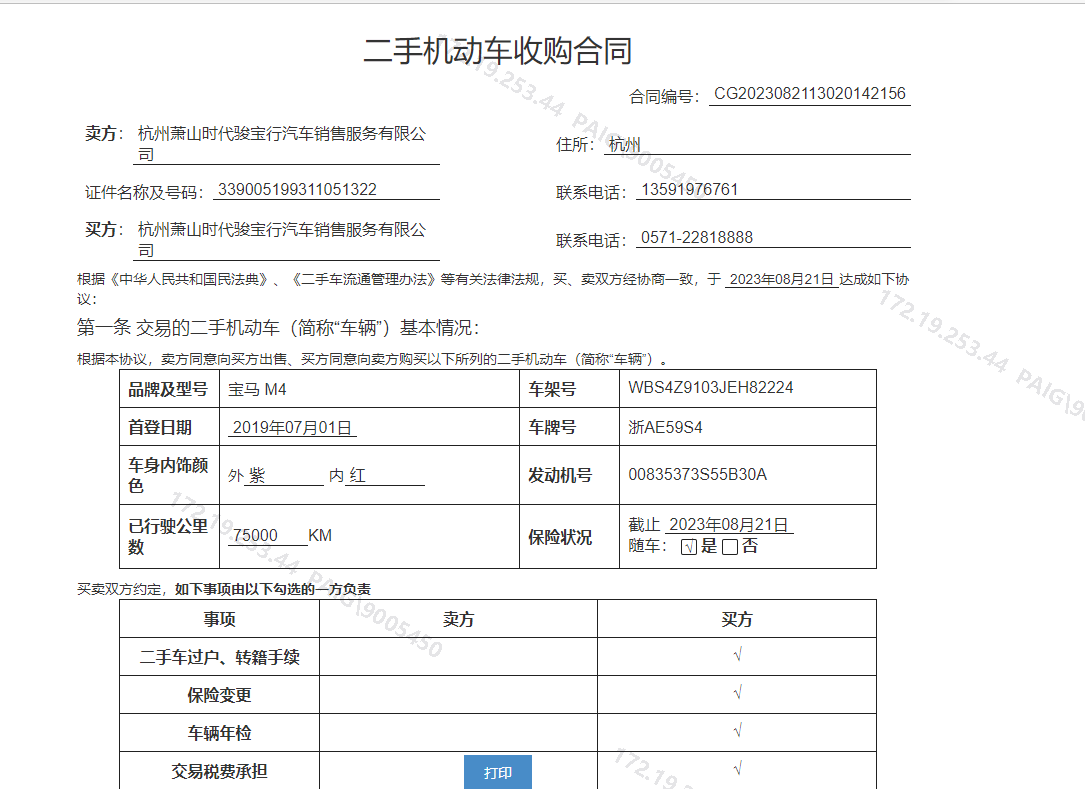Screen dimensions: 1085x789
Task: Click the 住所 value 杭州
Action: click(x=624, y=145)
